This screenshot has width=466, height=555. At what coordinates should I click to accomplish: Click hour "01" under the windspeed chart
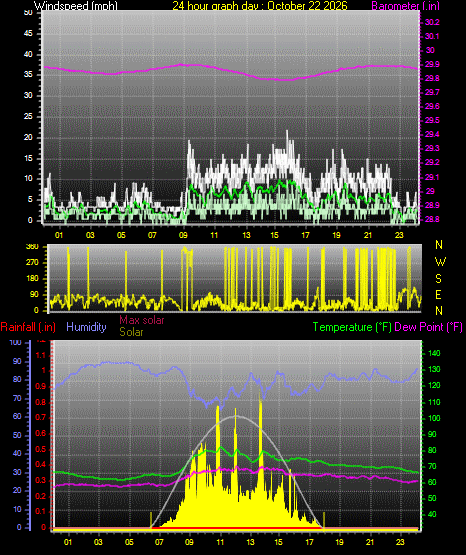[x=59, y=235]
